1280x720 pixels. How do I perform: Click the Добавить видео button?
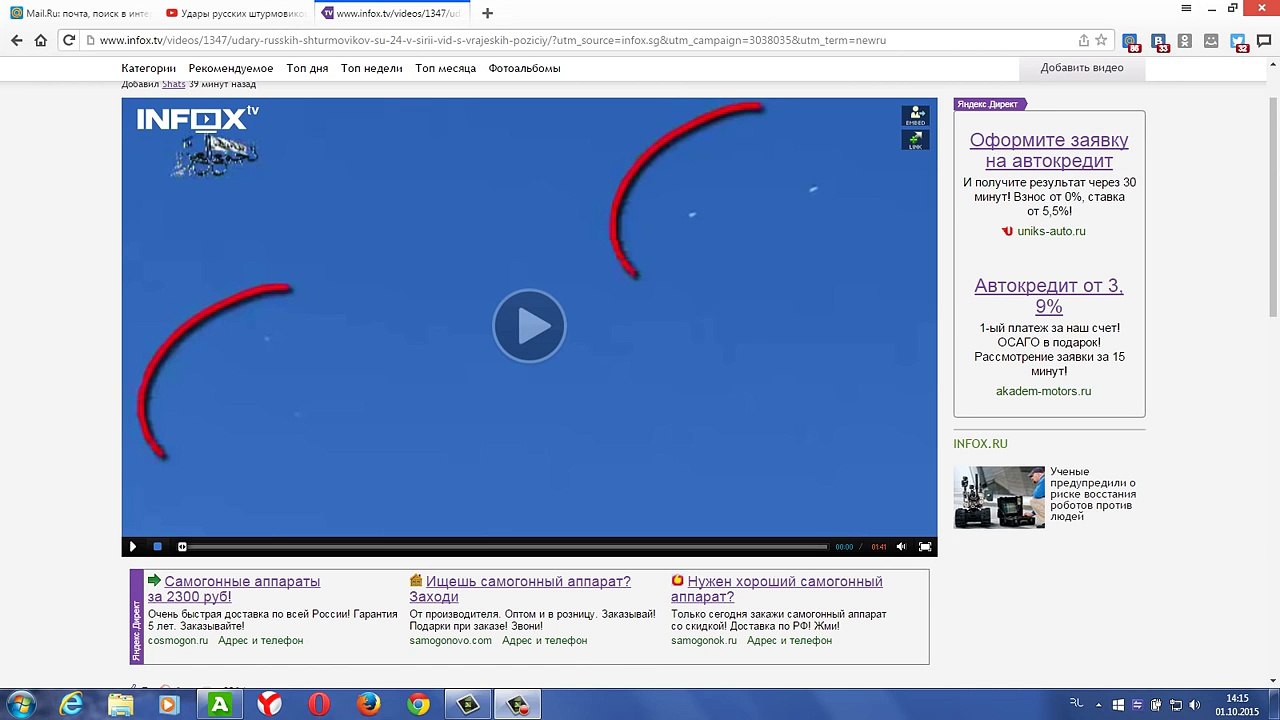[x=1082, y=68]
